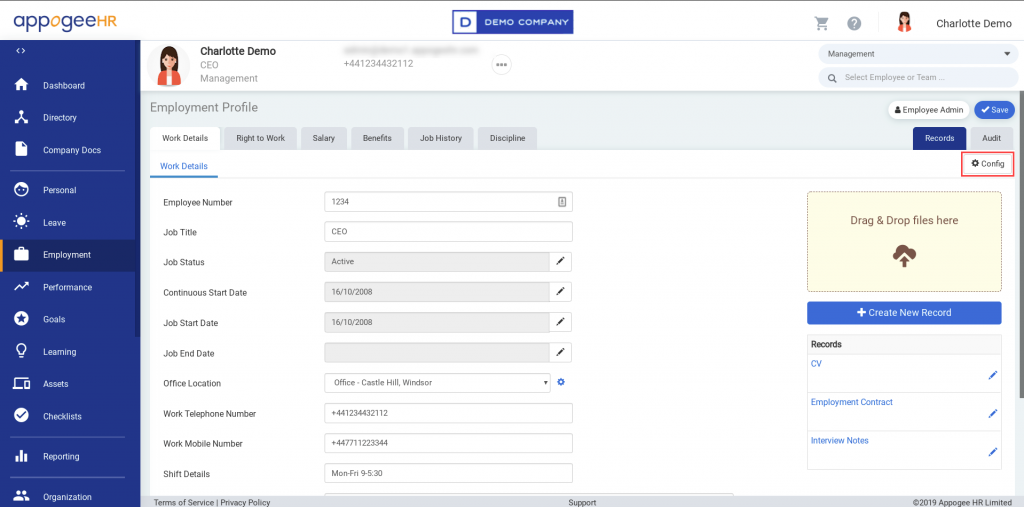This screenshot has height=507, width=1024.
Task: Edit the CV record pencil icon
Action: (992, 375)
